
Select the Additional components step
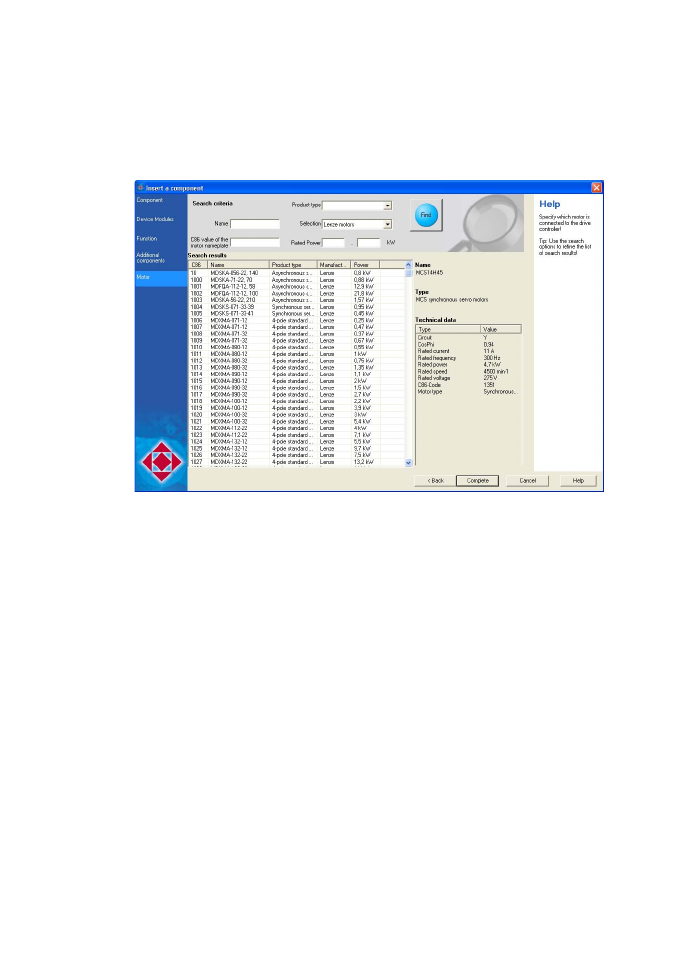click(150, 258)
